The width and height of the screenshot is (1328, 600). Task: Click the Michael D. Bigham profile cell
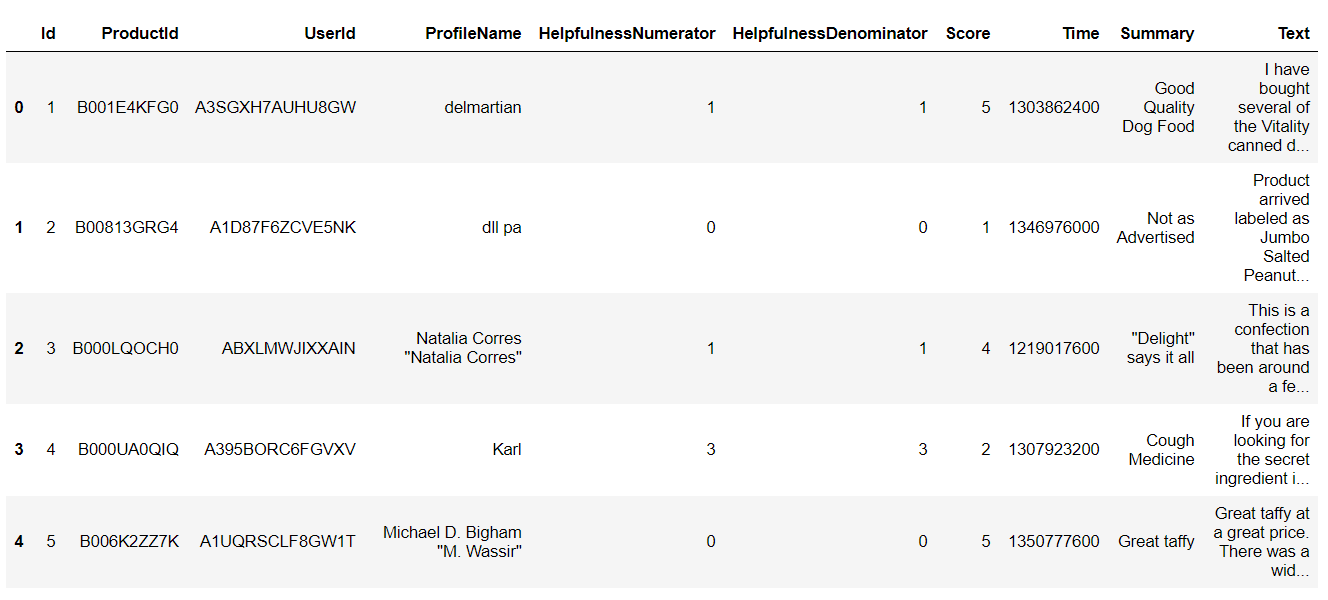click(452, 541)
